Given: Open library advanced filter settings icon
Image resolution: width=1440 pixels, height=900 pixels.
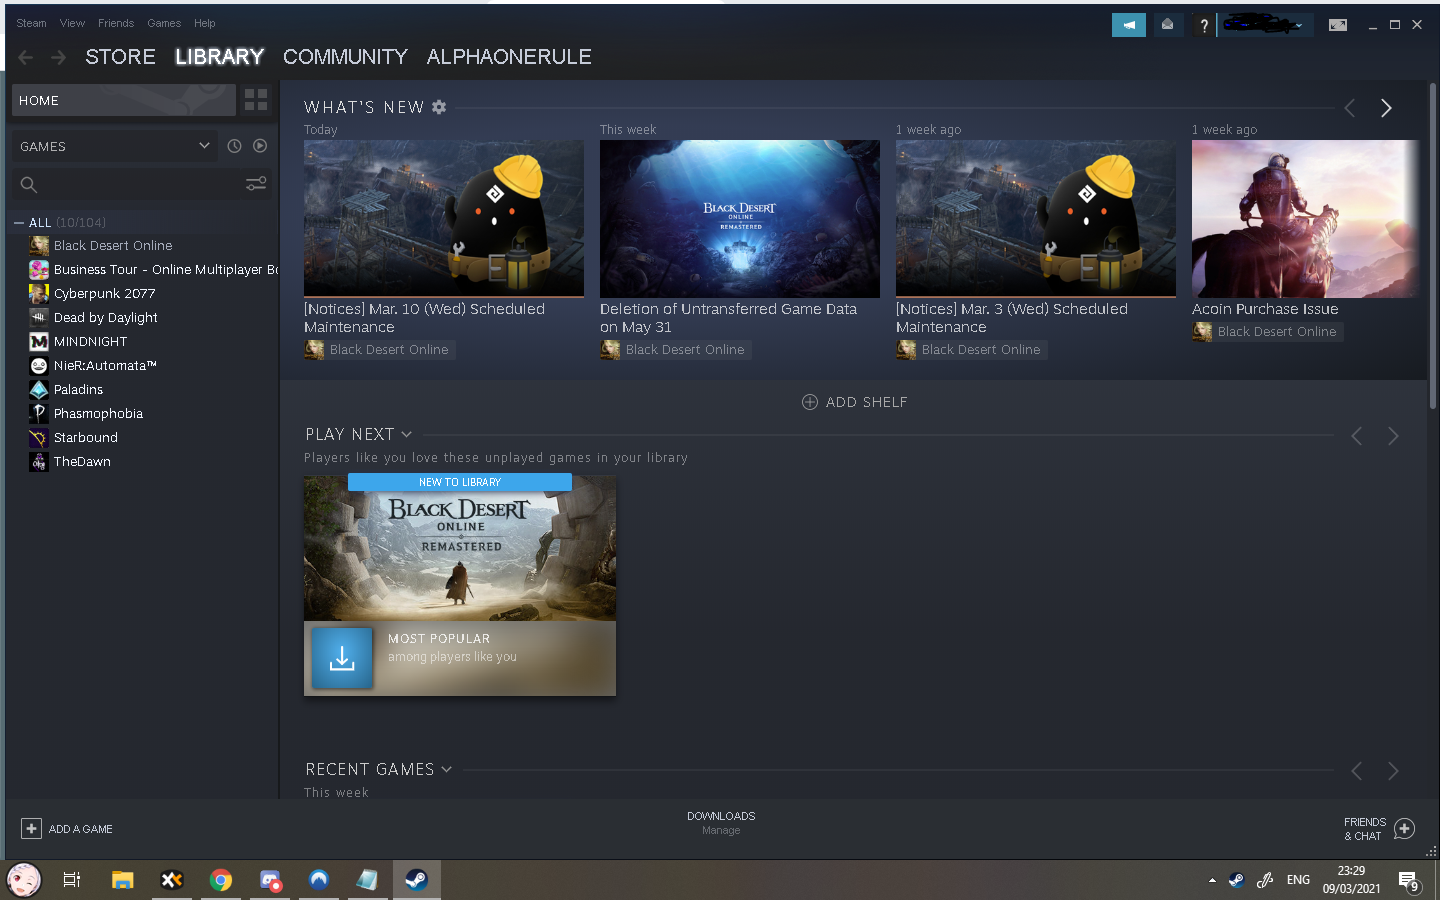Looking at the screenshot, I should click(x=256, y=184).
